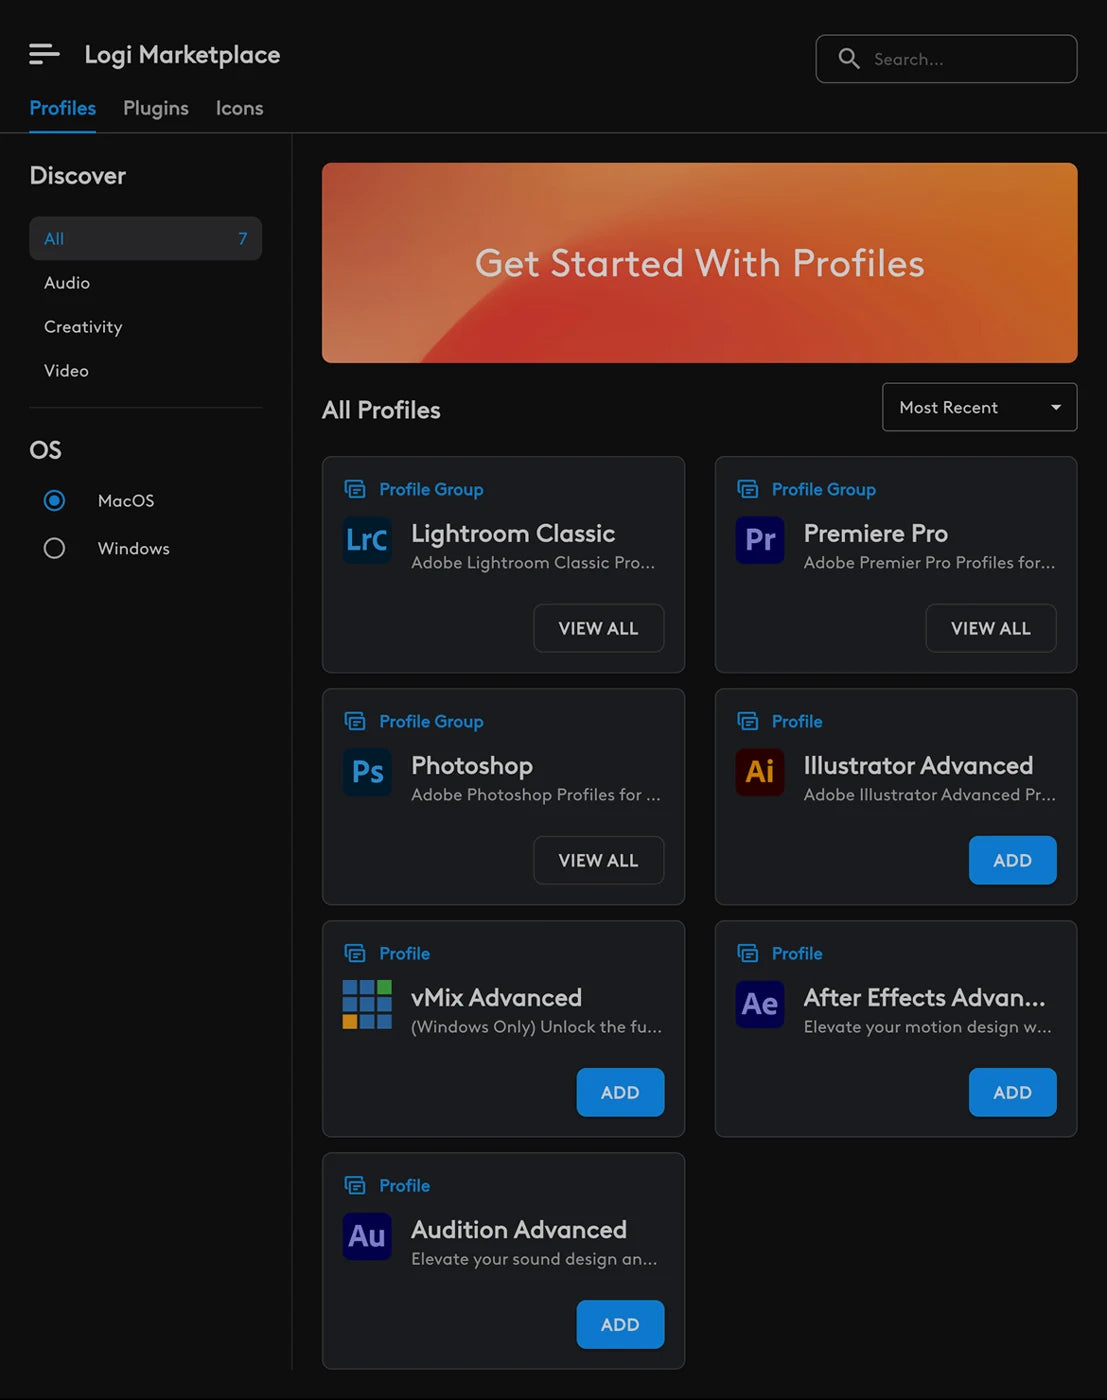The height and width of the screenshot is (1400, 1107).
Task: Click profile icon on After Effects card
Action: click(x=748, y=953)
